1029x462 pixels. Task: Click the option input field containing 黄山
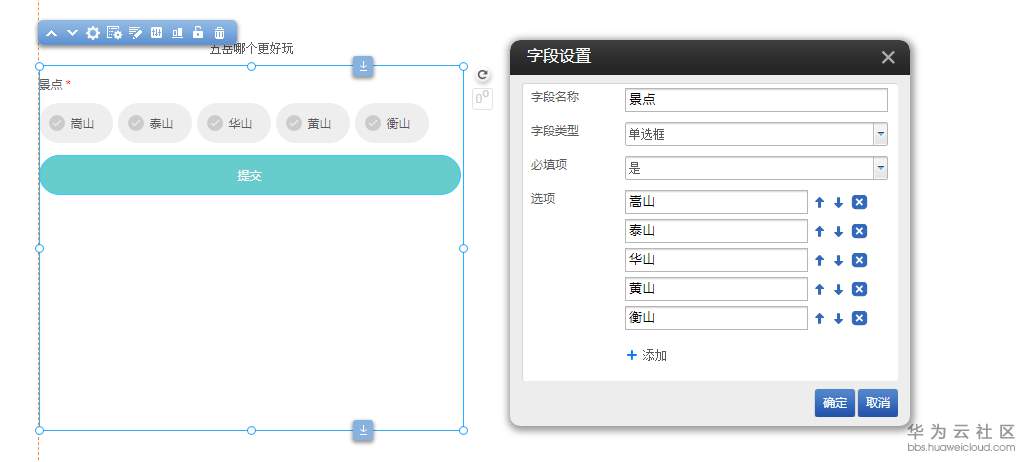tap(716, 289)
